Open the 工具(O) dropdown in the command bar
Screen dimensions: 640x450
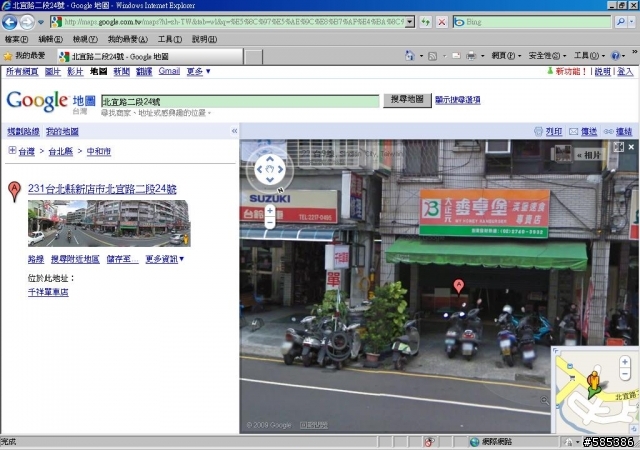[589, 56]
